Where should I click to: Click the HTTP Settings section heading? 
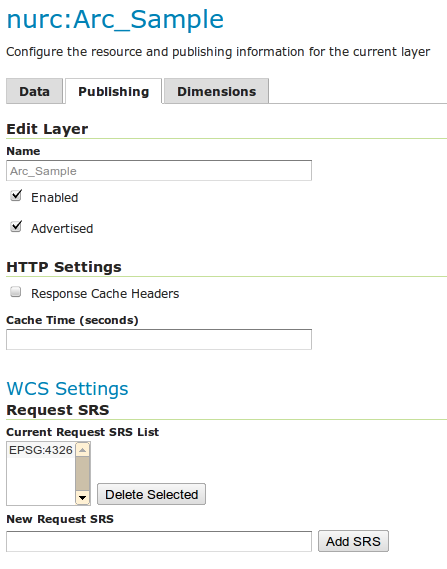[x=64, y=267]
